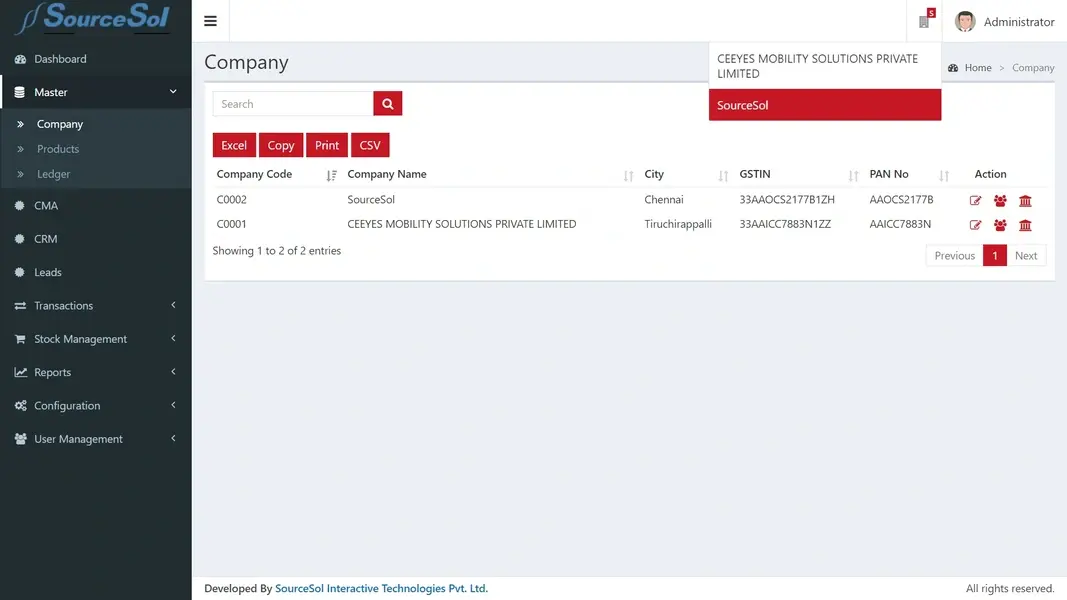Open users icon for SourceSol row
Screen dimensions: 1067x600
coord(1000,201)
